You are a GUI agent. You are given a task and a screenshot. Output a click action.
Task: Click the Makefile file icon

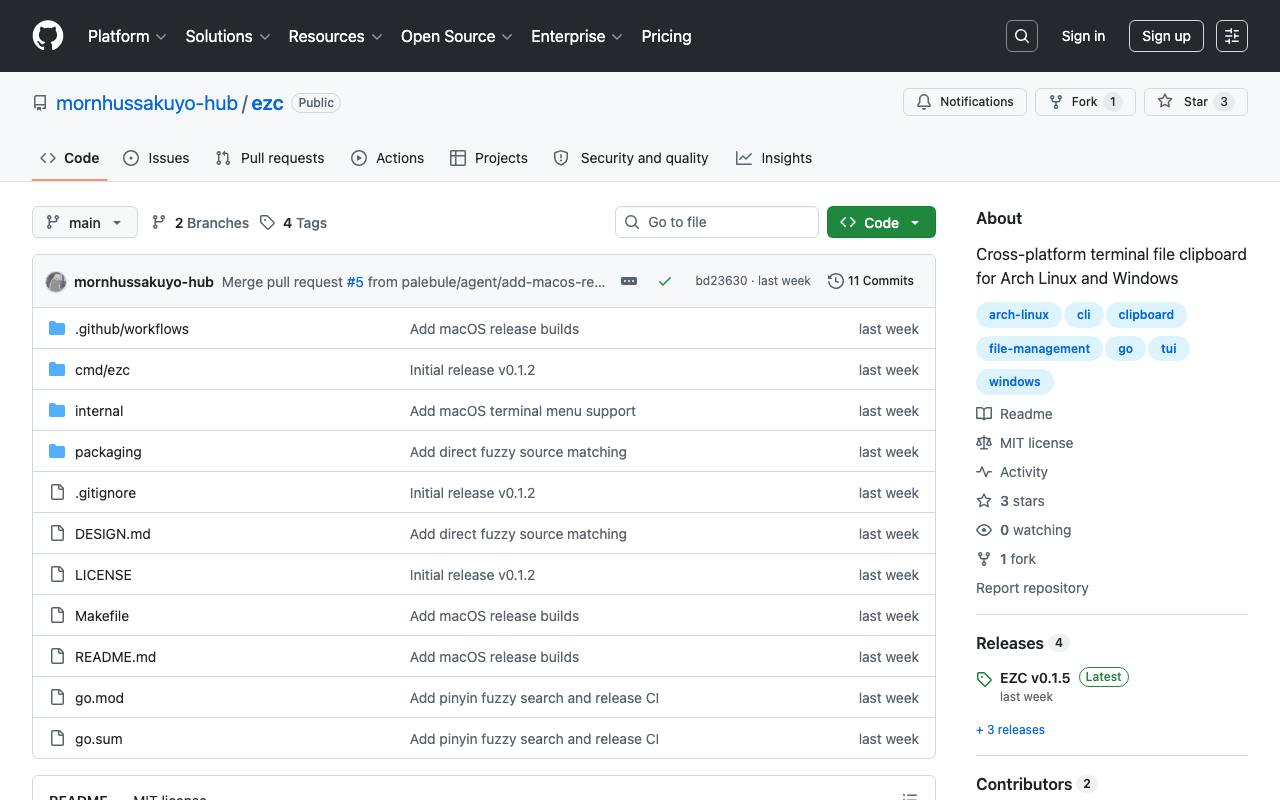pos(57,616)
